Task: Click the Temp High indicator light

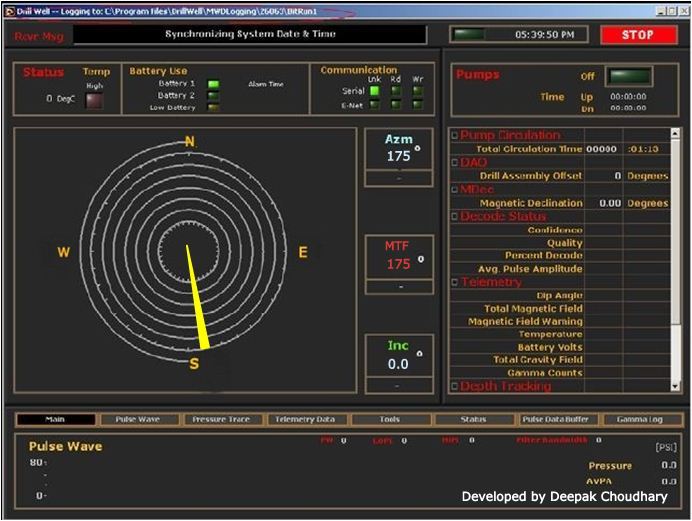Action: [x=94, y=101]
